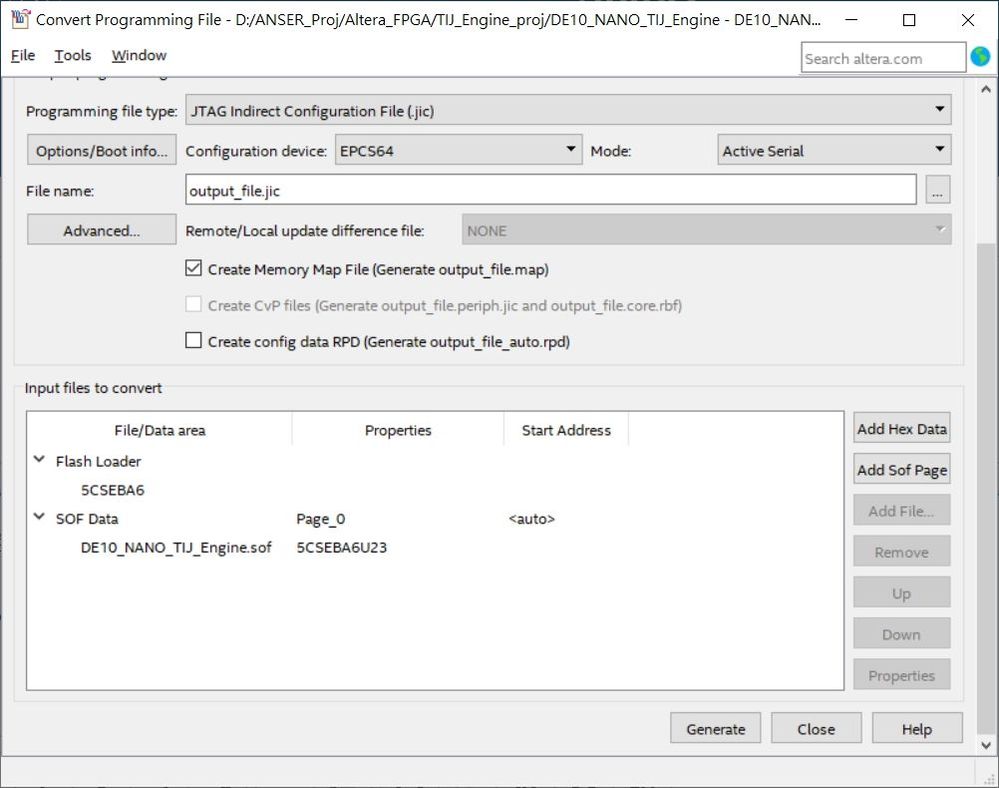
Task: Click the 5CSEBA6U23 properties cell
Action: [x=341, y=547]
